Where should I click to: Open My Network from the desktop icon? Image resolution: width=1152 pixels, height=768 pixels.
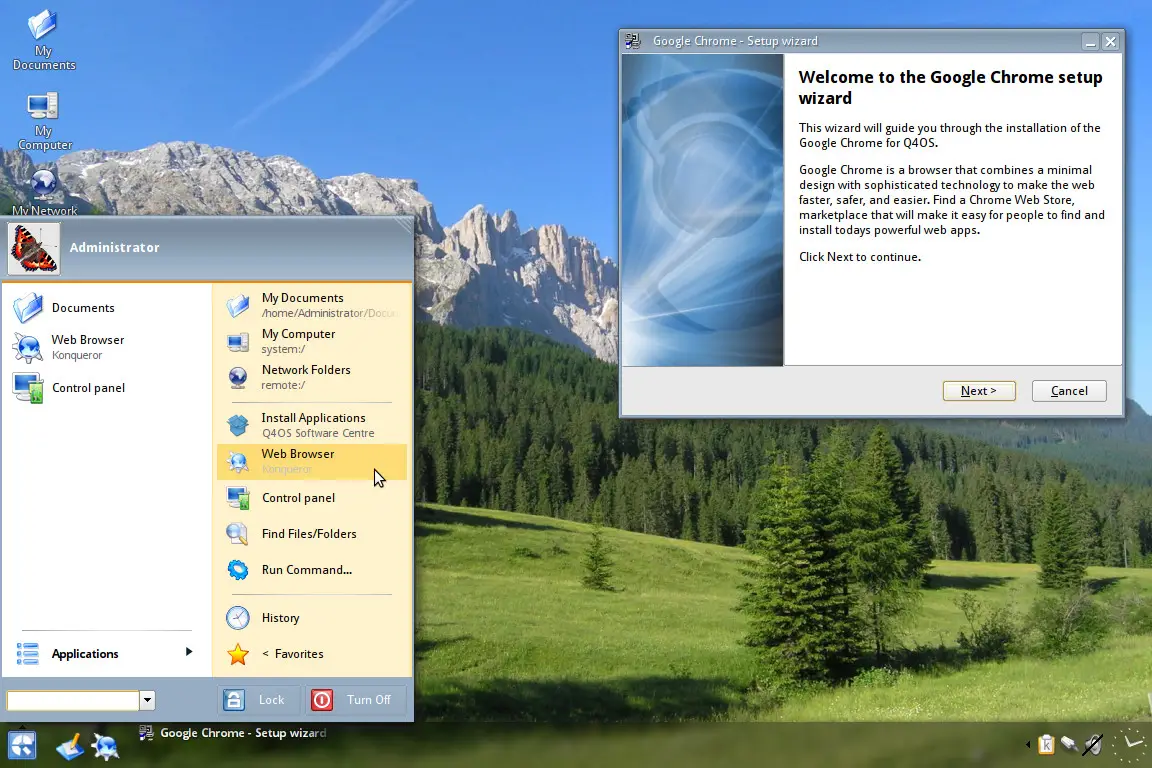point(42,185)
